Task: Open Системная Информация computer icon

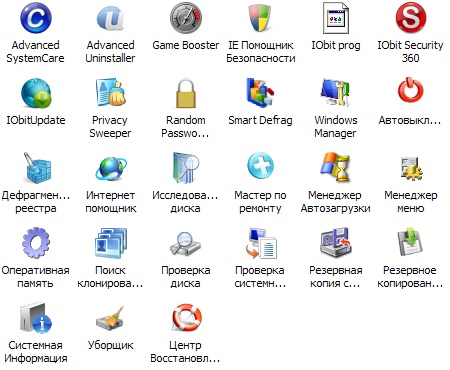Action: pos(36,318)
